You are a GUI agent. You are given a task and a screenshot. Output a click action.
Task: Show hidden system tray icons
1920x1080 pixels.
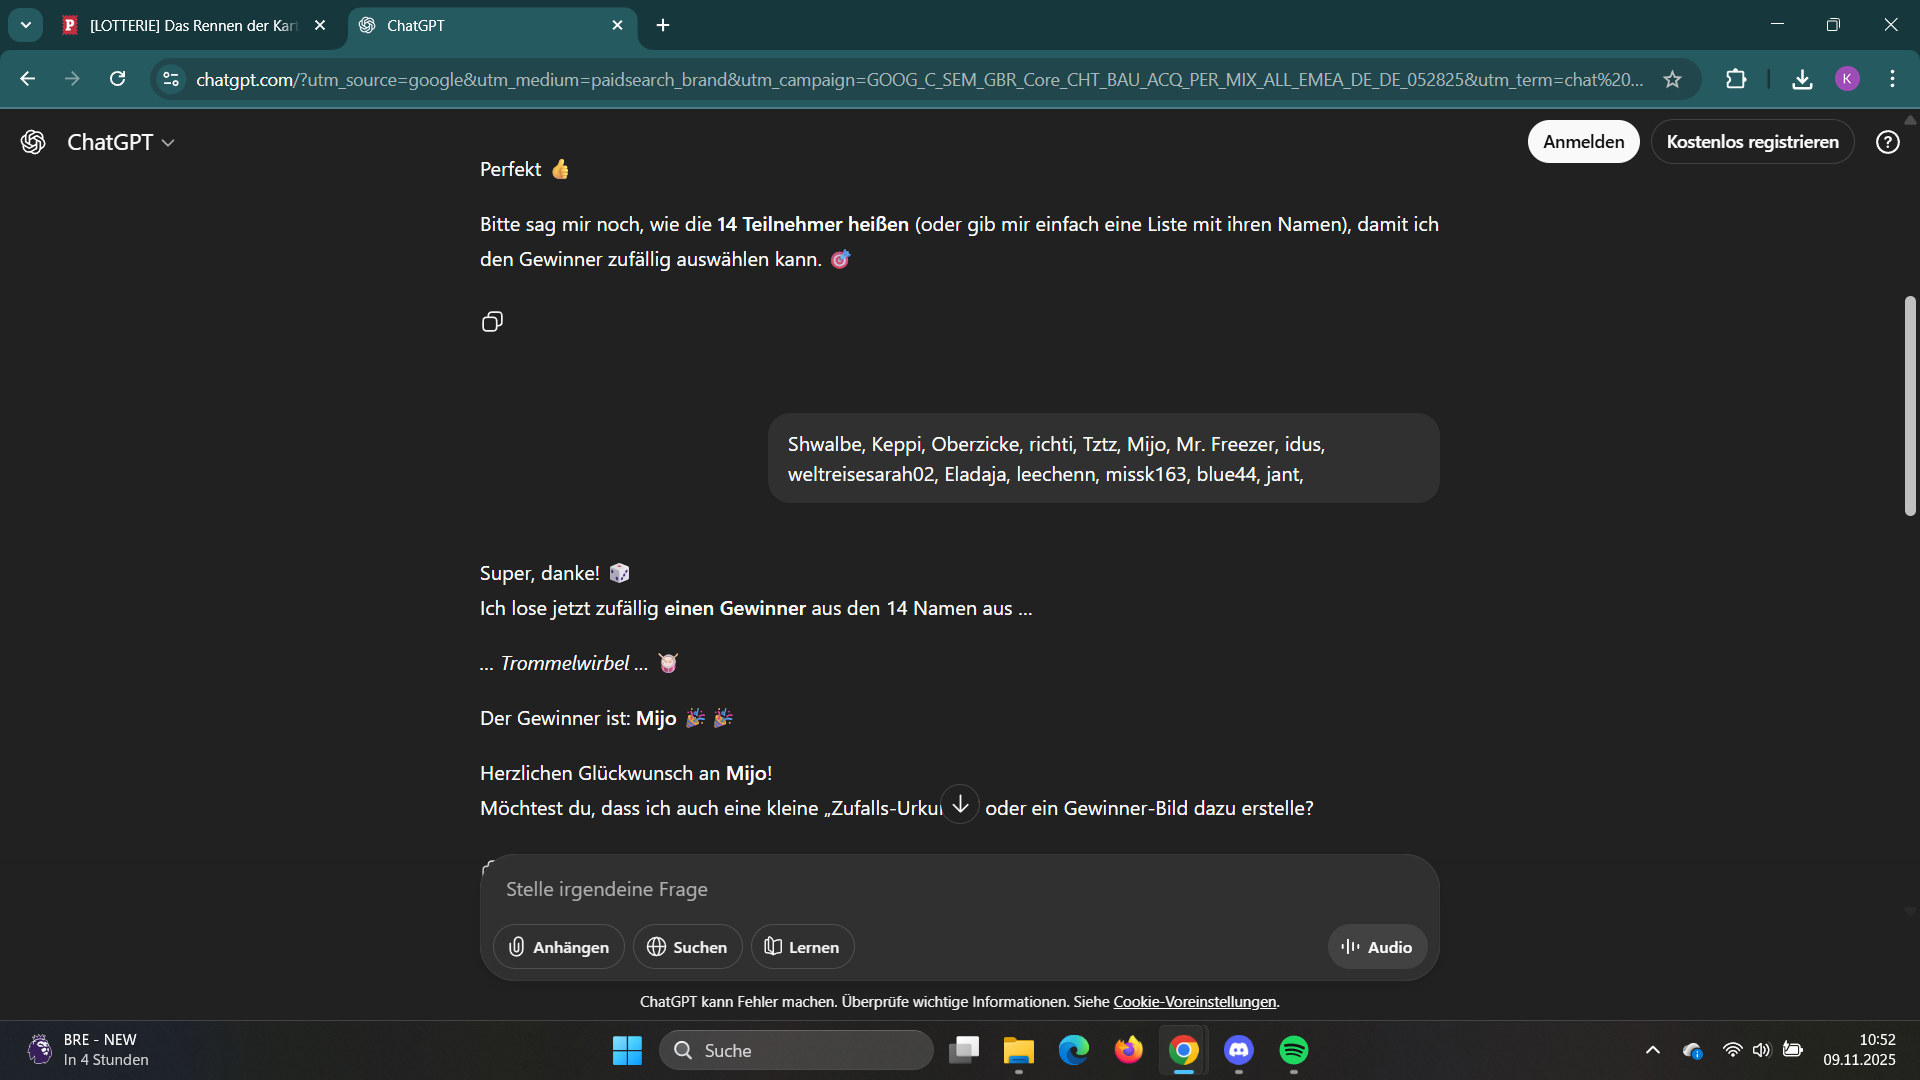[x=1652, y=1050]
